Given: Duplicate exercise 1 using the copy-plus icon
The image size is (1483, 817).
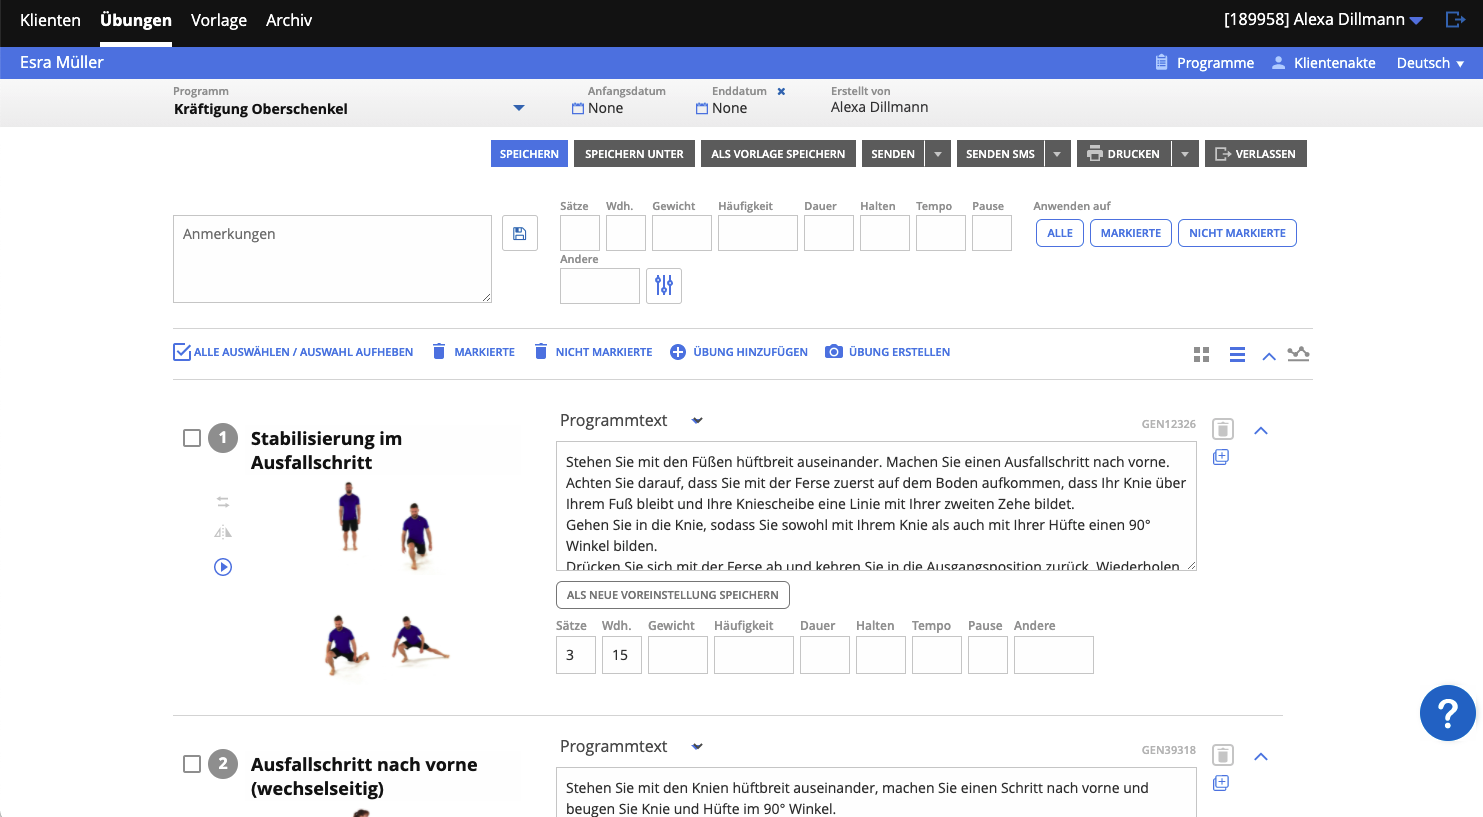Looking at the screenshot, I should tap(1221, 457).
